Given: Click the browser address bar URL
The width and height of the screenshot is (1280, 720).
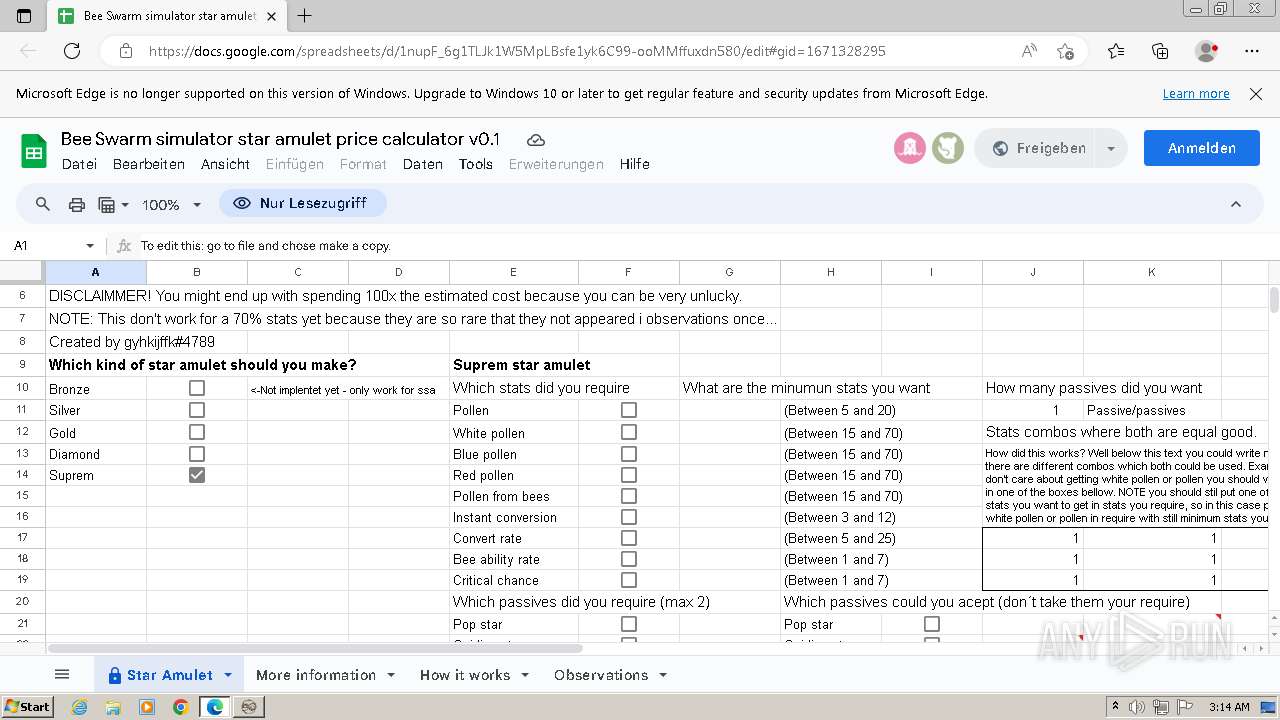Looking at the screenshot, I should [x=517, y=51].
